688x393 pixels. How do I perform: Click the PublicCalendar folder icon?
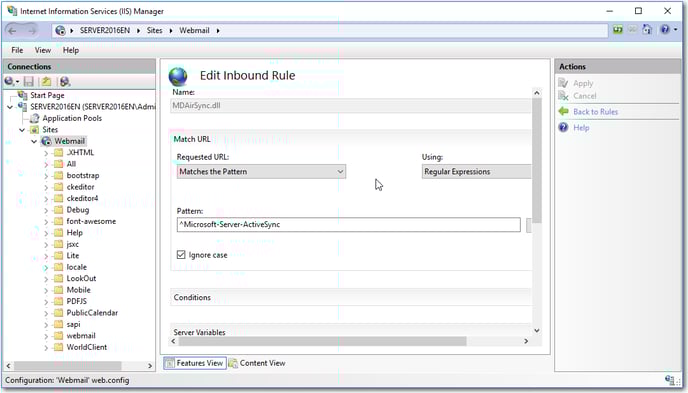point(58,313)
